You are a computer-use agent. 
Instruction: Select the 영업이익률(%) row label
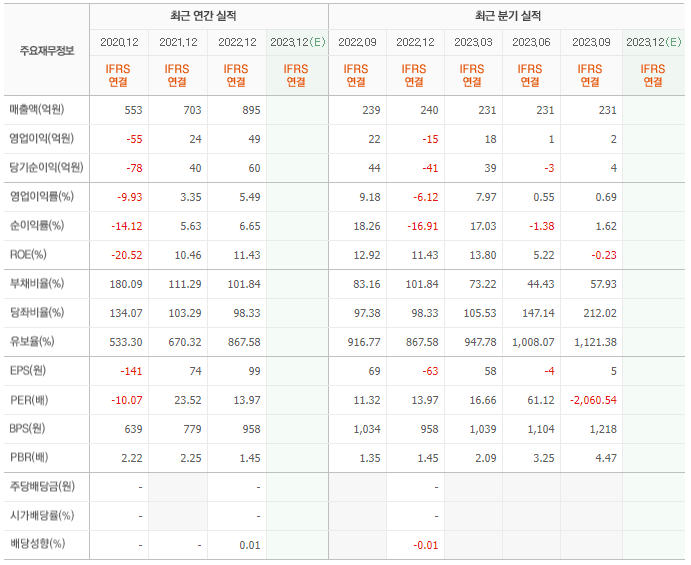pyautogui.click(x=42, y=197)
